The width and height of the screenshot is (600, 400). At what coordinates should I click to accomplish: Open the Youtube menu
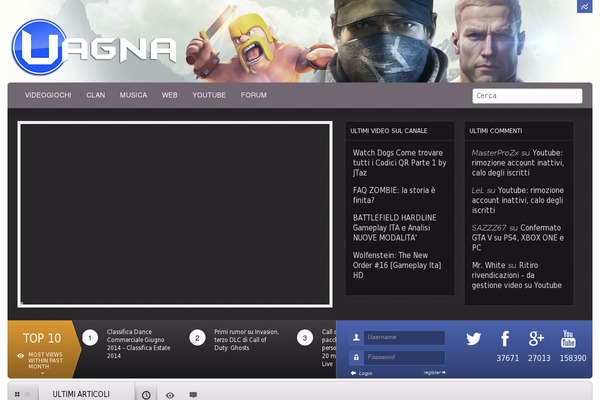tap(209, 95)
